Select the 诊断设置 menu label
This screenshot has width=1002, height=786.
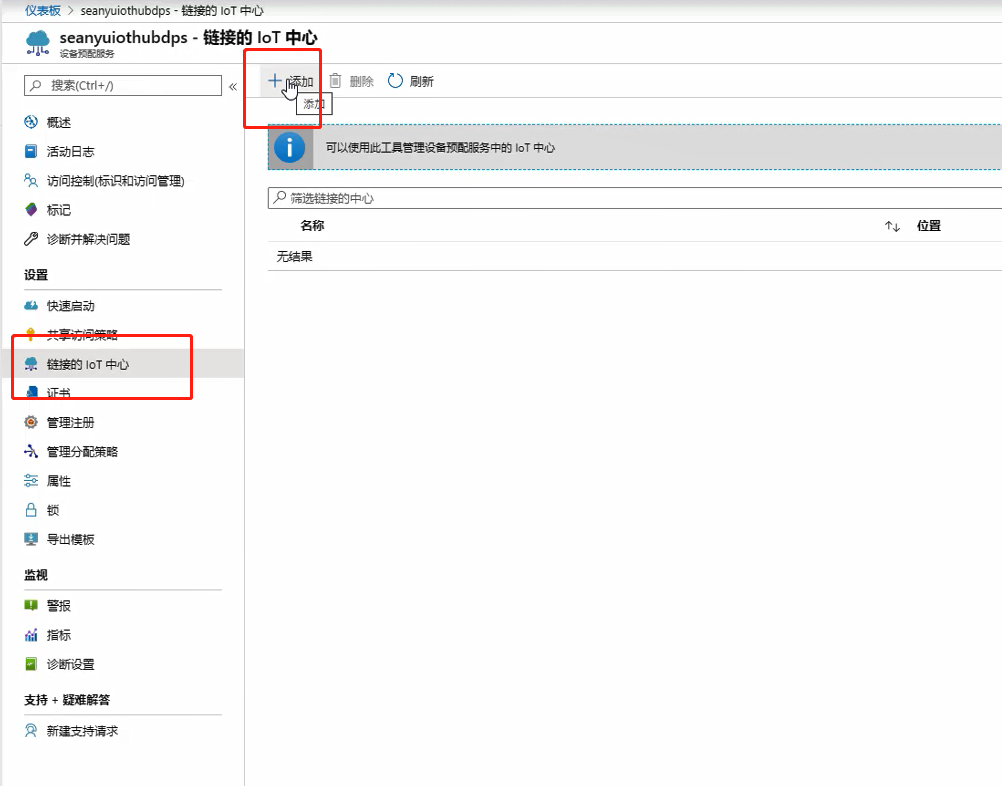click(x=70, y=664)
